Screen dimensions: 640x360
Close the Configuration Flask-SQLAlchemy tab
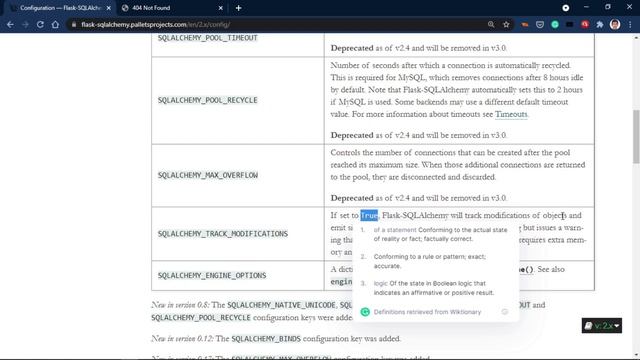pos(109,8)
